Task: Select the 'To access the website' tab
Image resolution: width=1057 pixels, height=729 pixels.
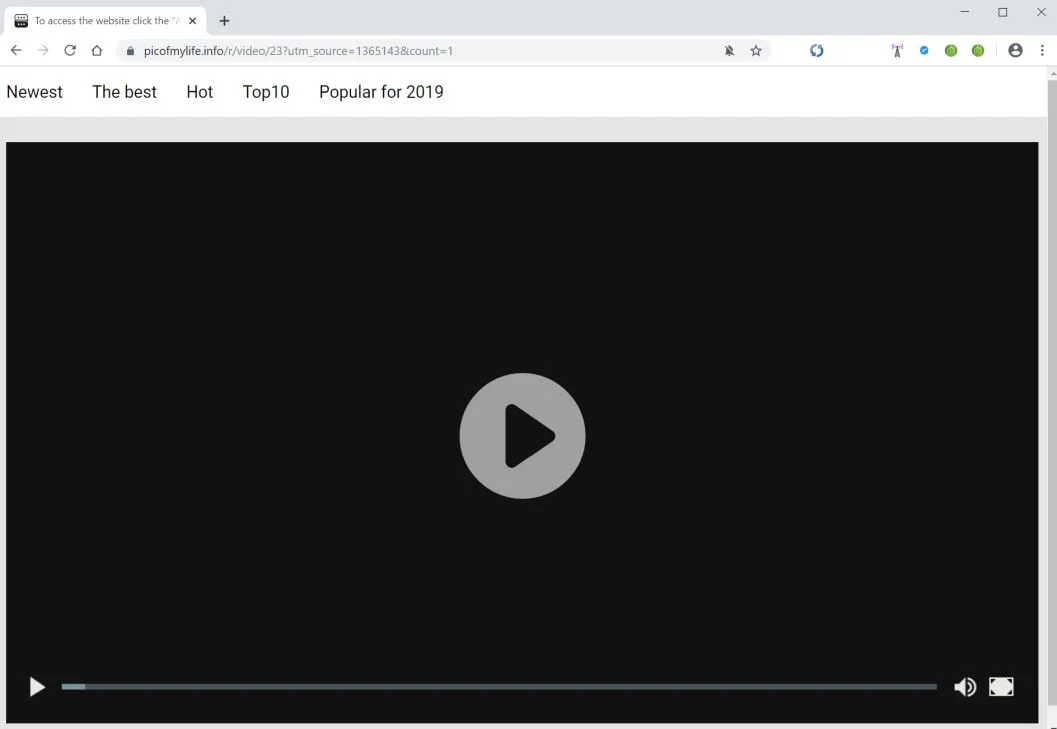Action: [x=105, y=21]
